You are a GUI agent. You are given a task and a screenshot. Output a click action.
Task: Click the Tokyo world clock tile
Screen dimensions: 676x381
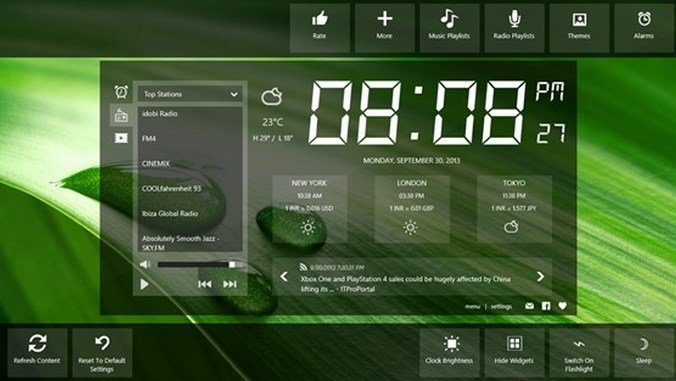[x=514, y=209]
